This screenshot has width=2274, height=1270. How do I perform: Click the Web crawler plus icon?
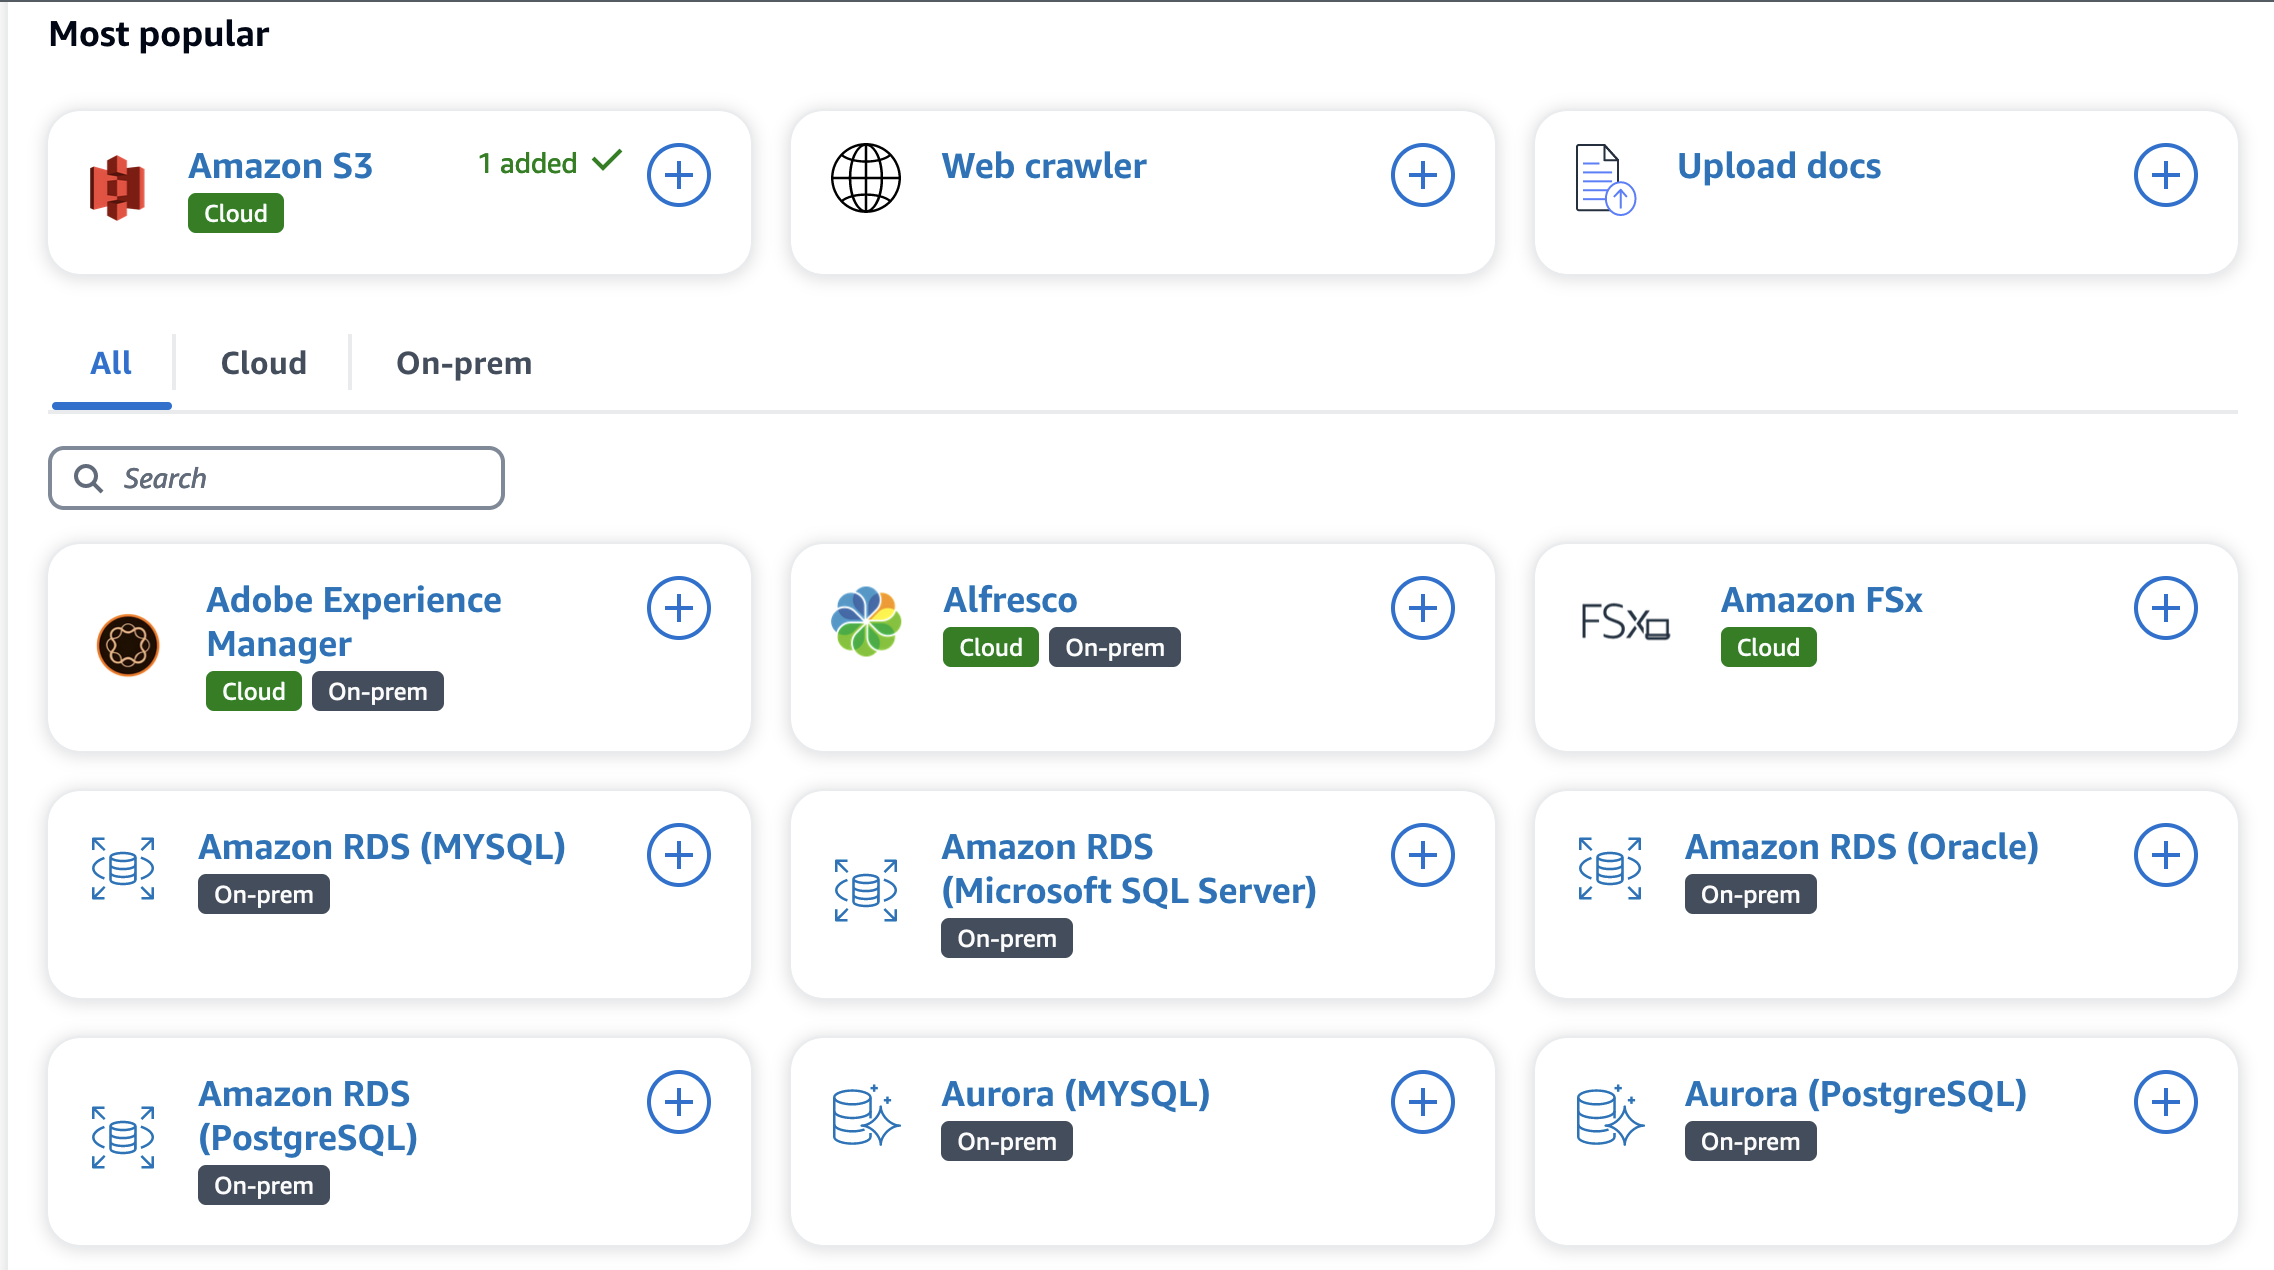click(x=1422, y=176)
